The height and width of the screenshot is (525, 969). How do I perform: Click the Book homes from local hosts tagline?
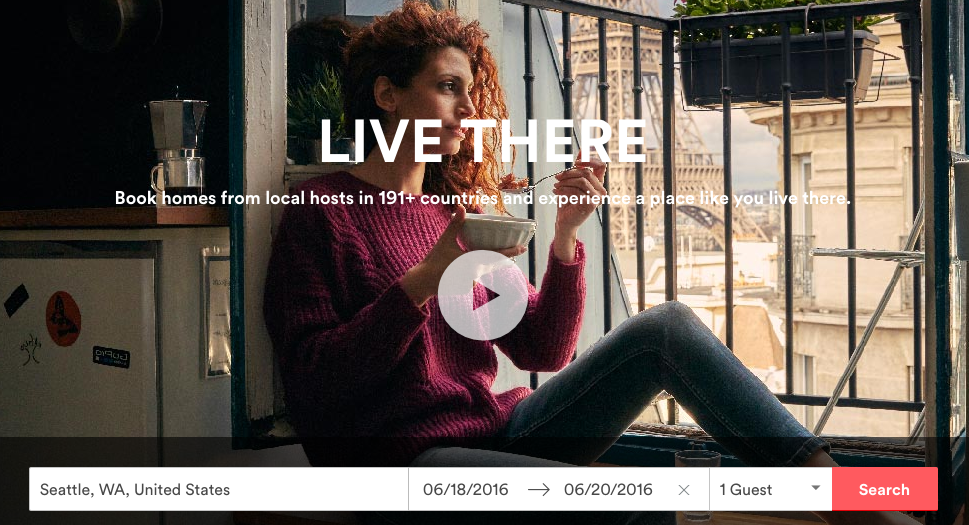pos(482,198)
